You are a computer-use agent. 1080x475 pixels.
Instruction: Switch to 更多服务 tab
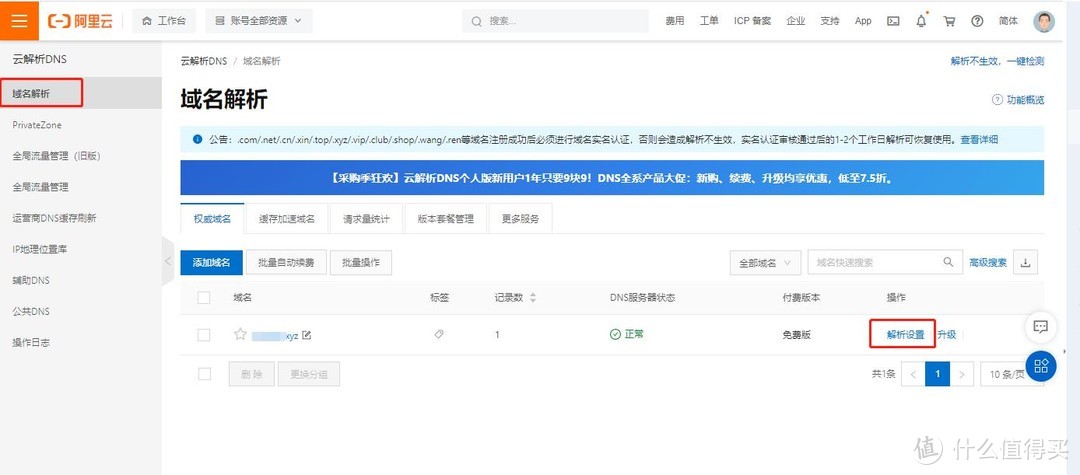[520, 219]
